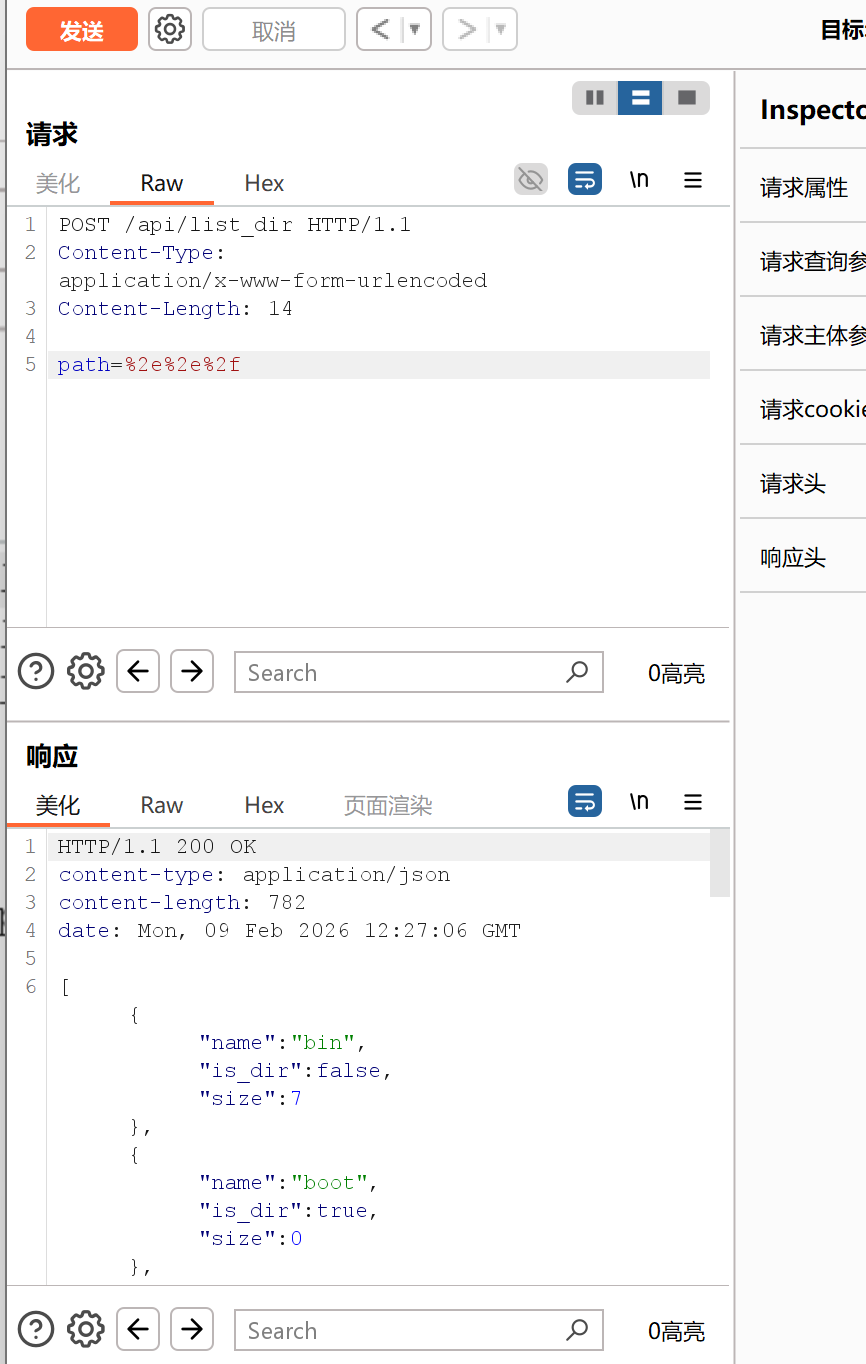Click the request search input field
The height and width of the screenshot is (1364, 866).
click(400, 673)
